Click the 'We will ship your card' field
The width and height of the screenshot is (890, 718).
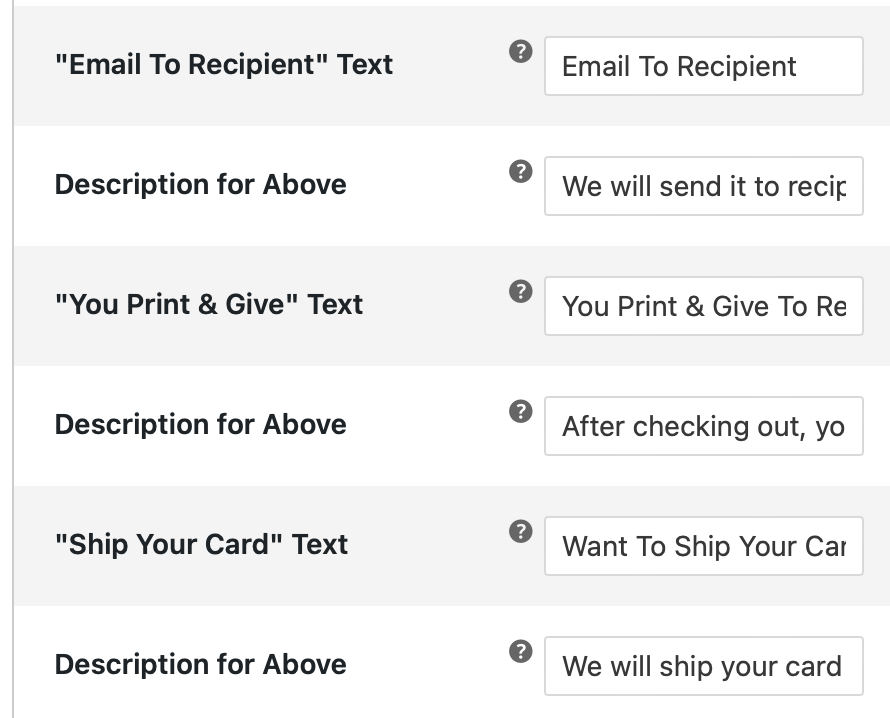point(704,666)
